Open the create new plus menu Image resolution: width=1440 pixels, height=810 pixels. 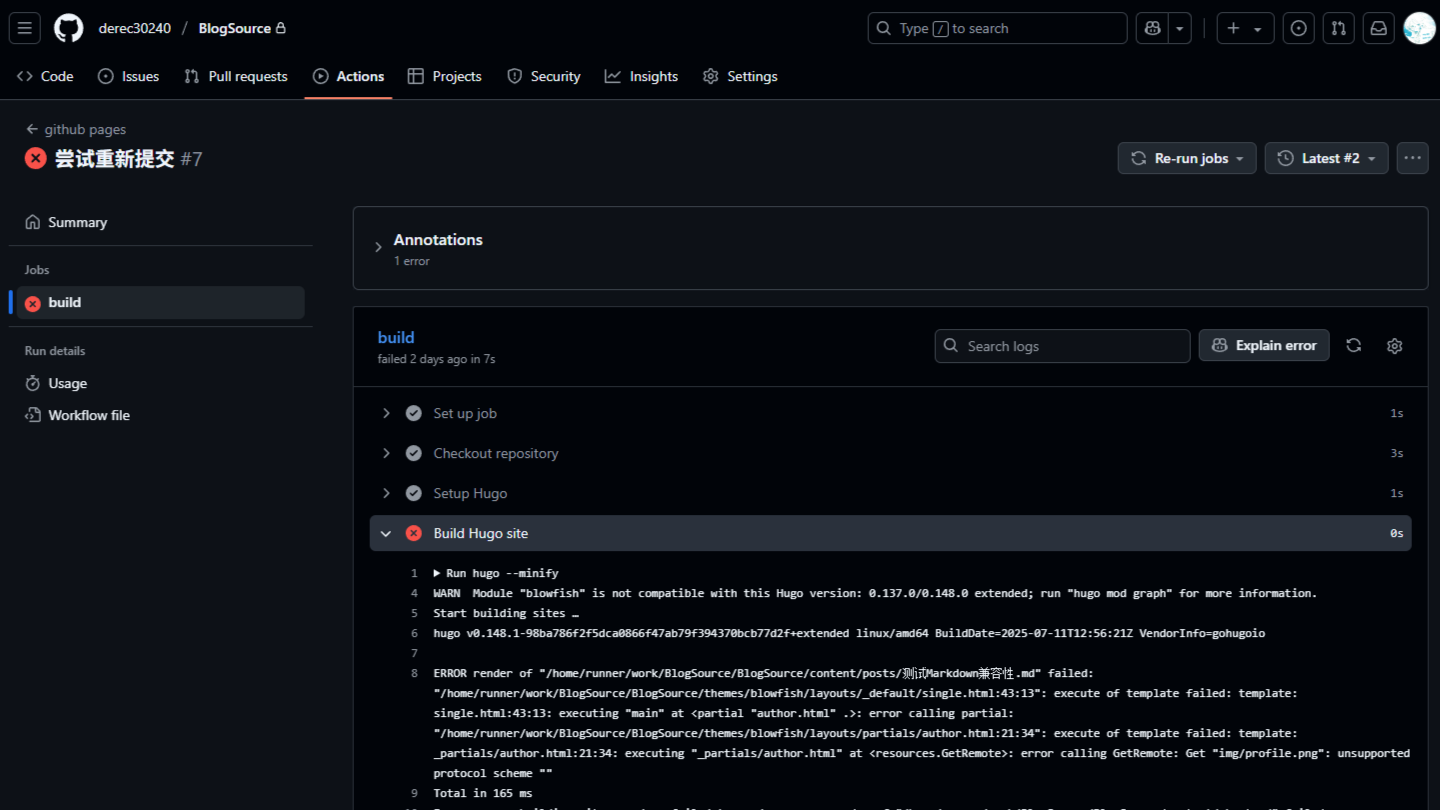pos(1245,28)
